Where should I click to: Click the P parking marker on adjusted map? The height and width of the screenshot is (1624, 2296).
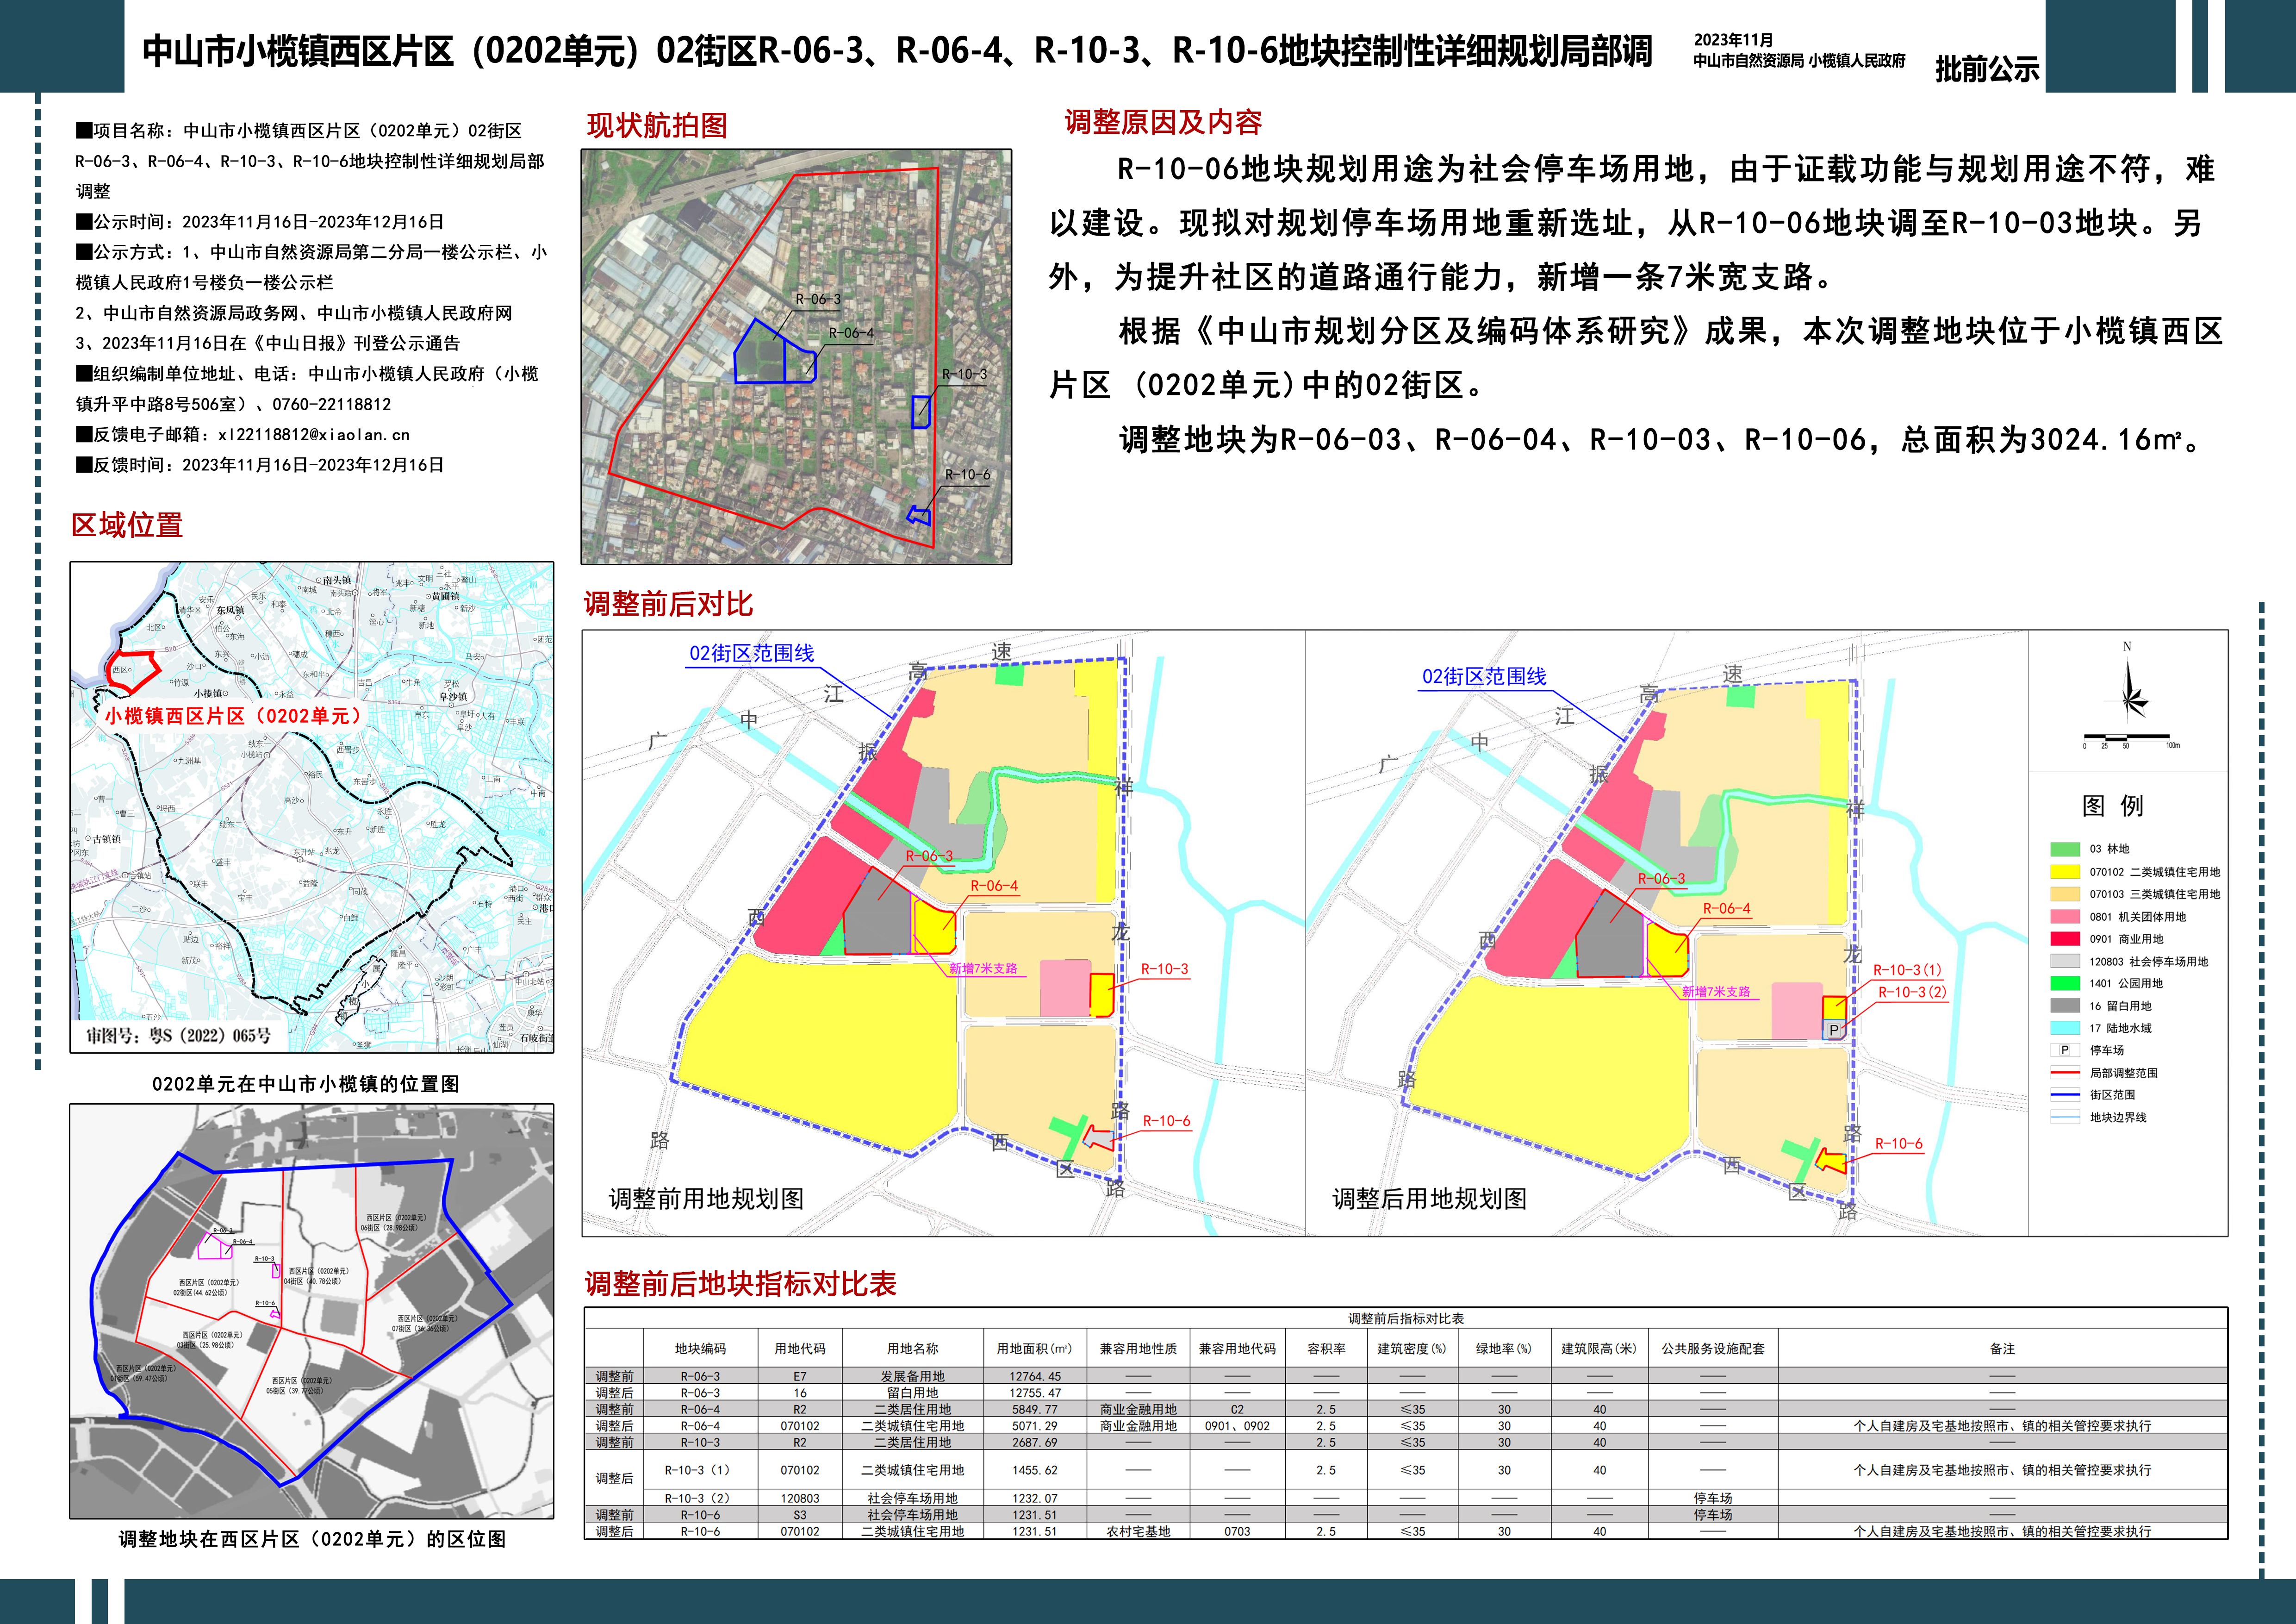click(x=1834, y=1030)
